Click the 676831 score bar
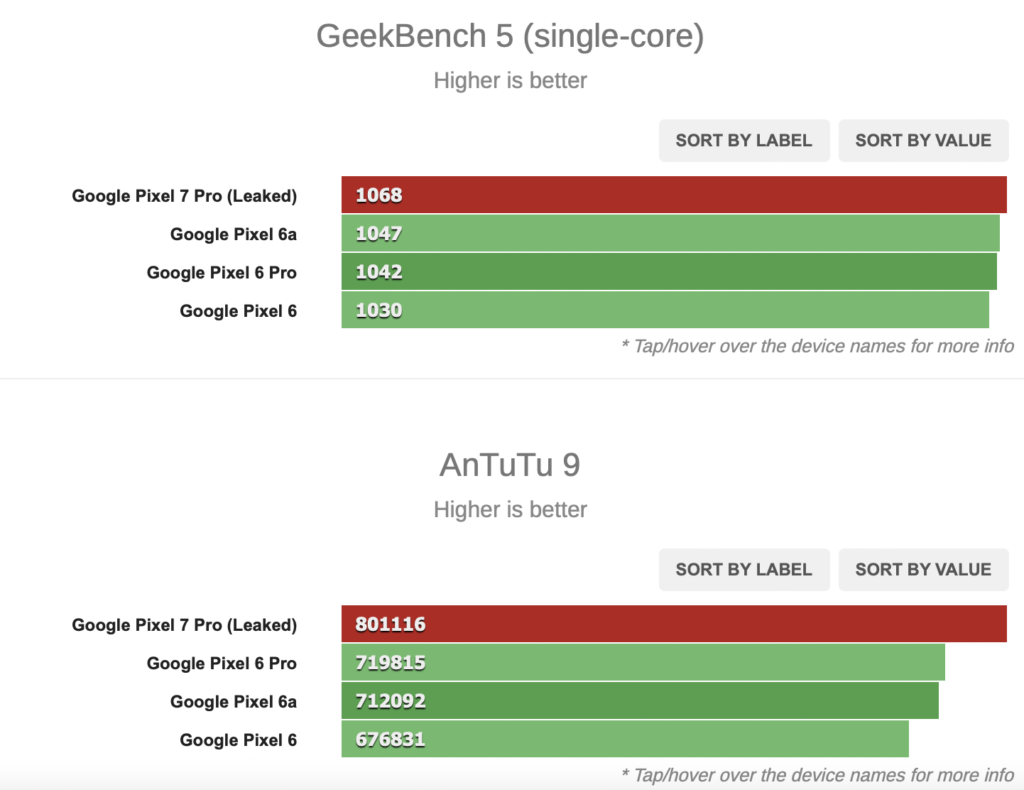Viewport: 1024px width, 790px height. tap(625, 739)
